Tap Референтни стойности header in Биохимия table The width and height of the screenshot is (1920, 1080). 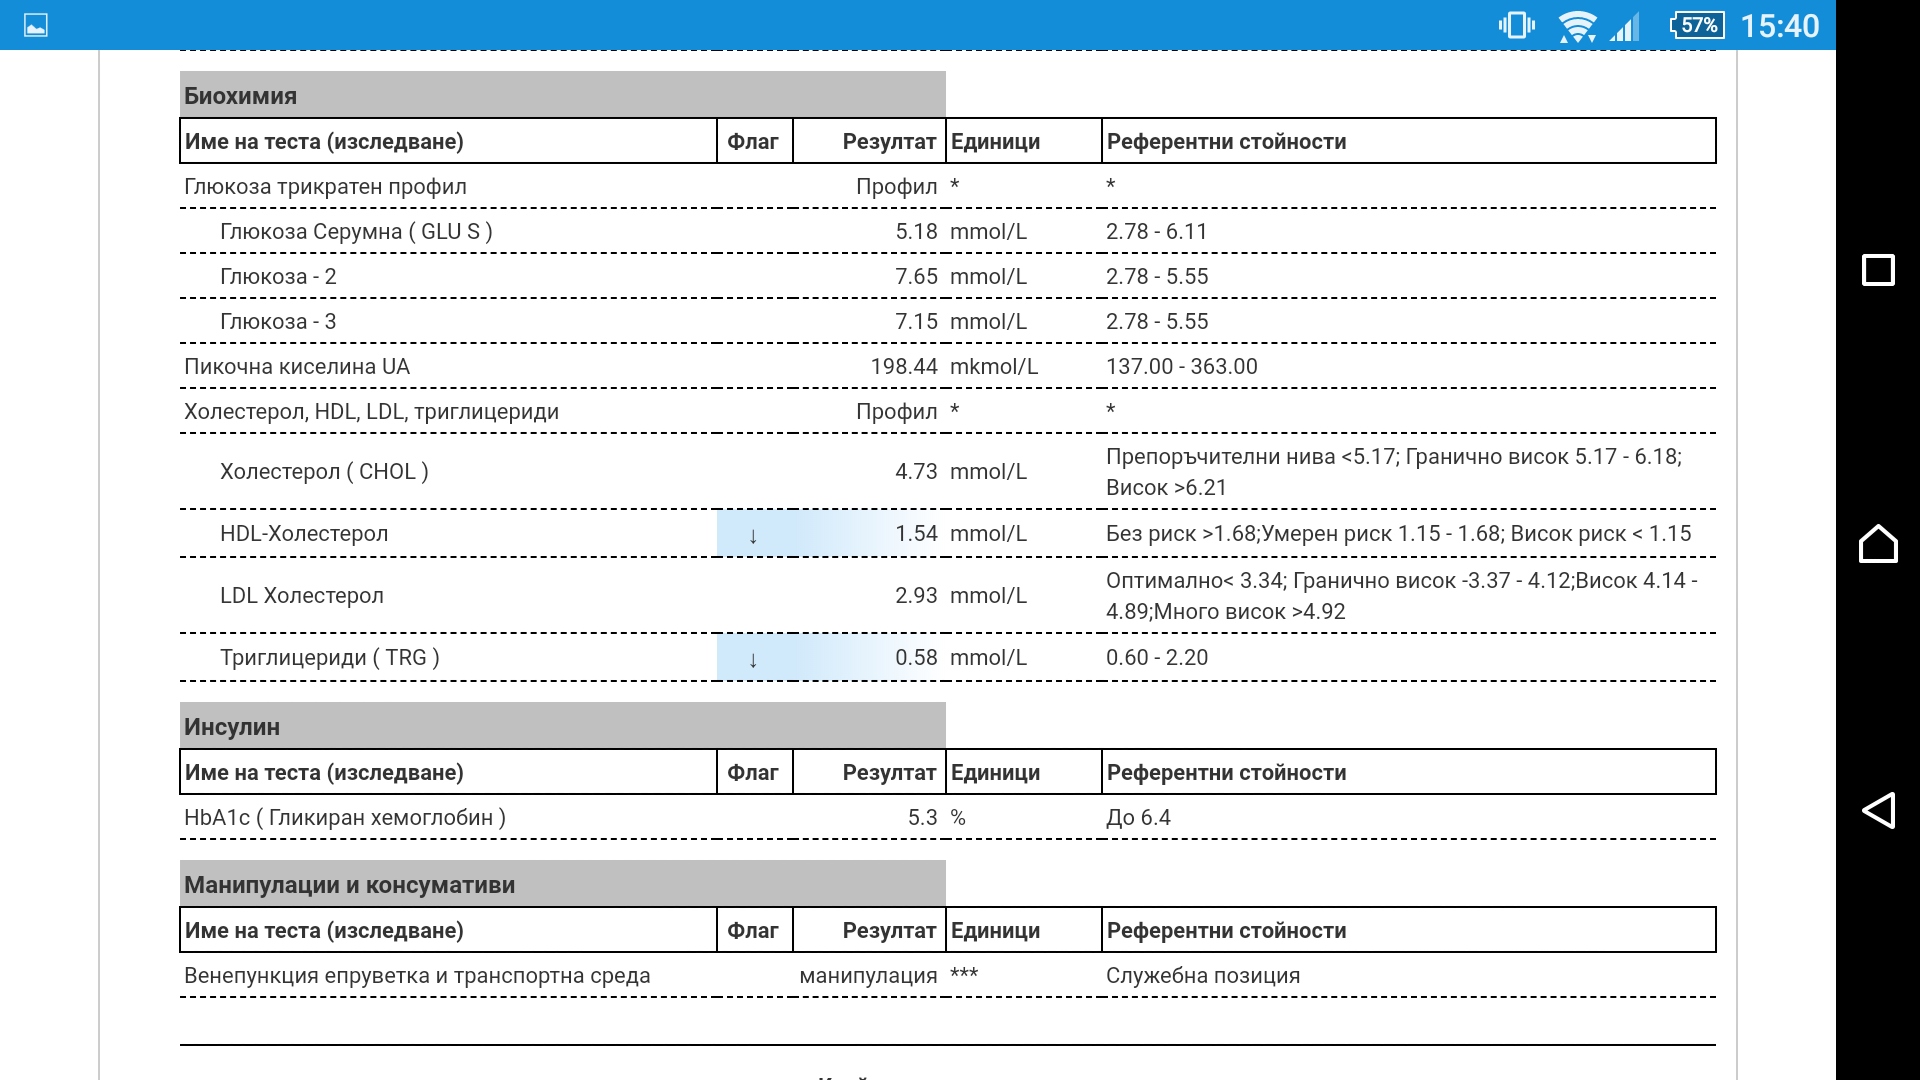point(1226,142)
